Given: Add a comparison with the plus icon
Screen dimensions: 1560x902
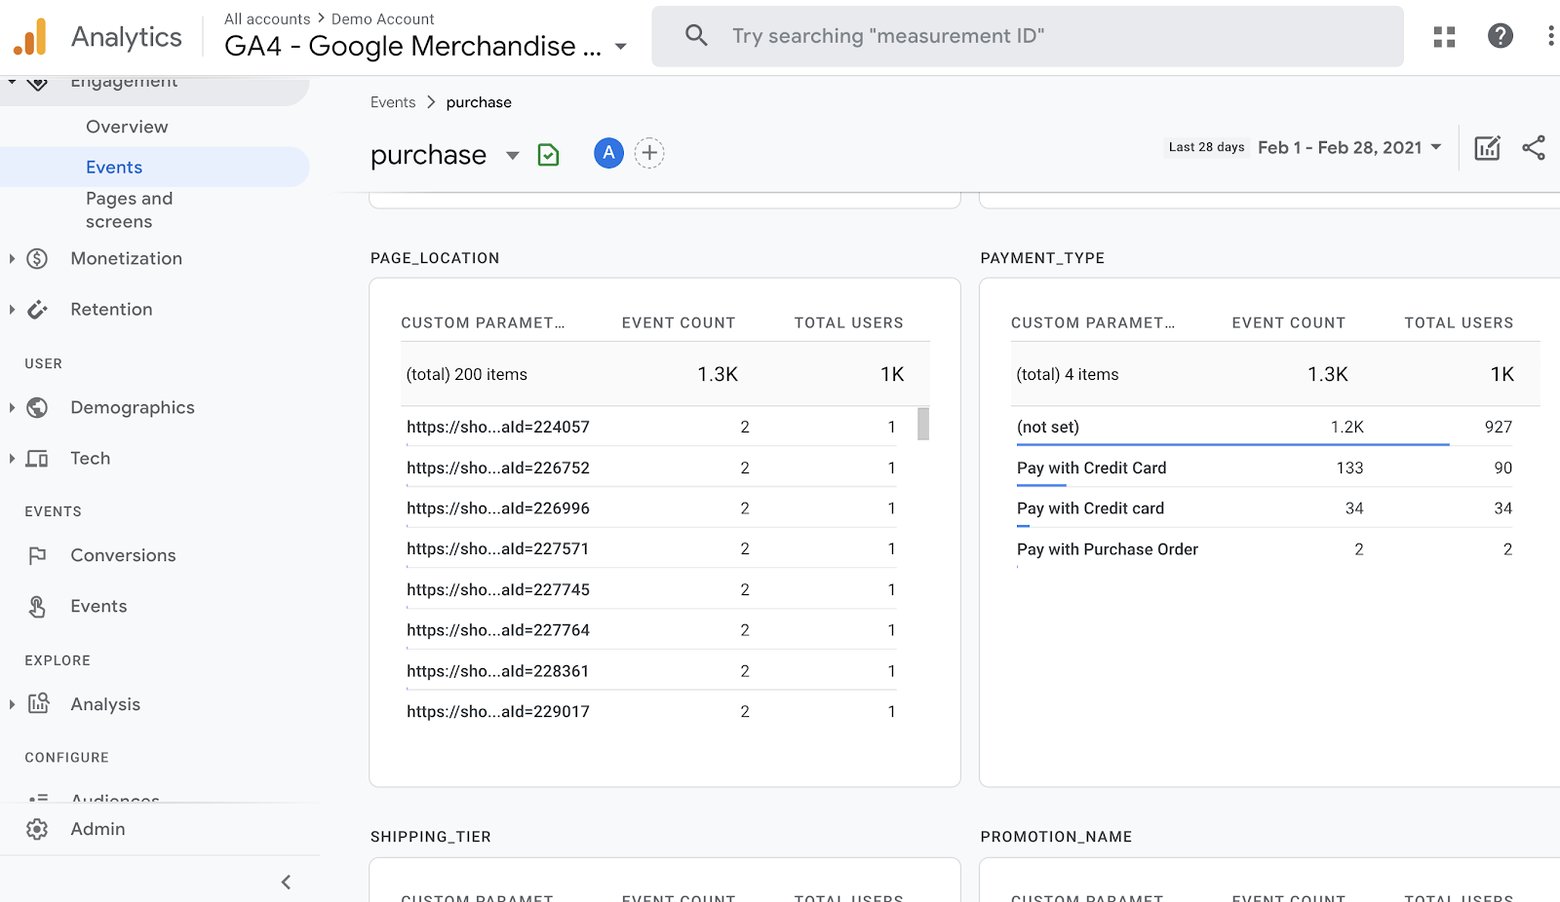Looking at the screenshot, I should (x=649, y=152).
